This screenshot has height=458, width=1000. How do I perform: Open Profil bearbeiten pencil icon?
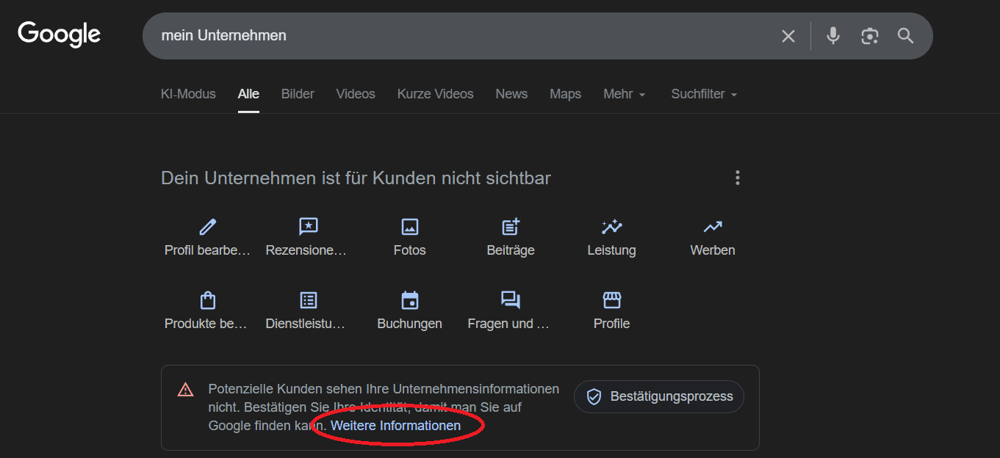point(207,226)
